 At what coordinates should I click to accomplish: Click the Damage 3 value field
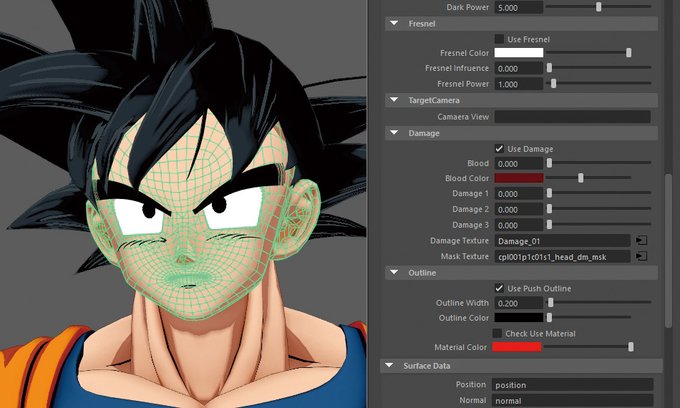519,225
